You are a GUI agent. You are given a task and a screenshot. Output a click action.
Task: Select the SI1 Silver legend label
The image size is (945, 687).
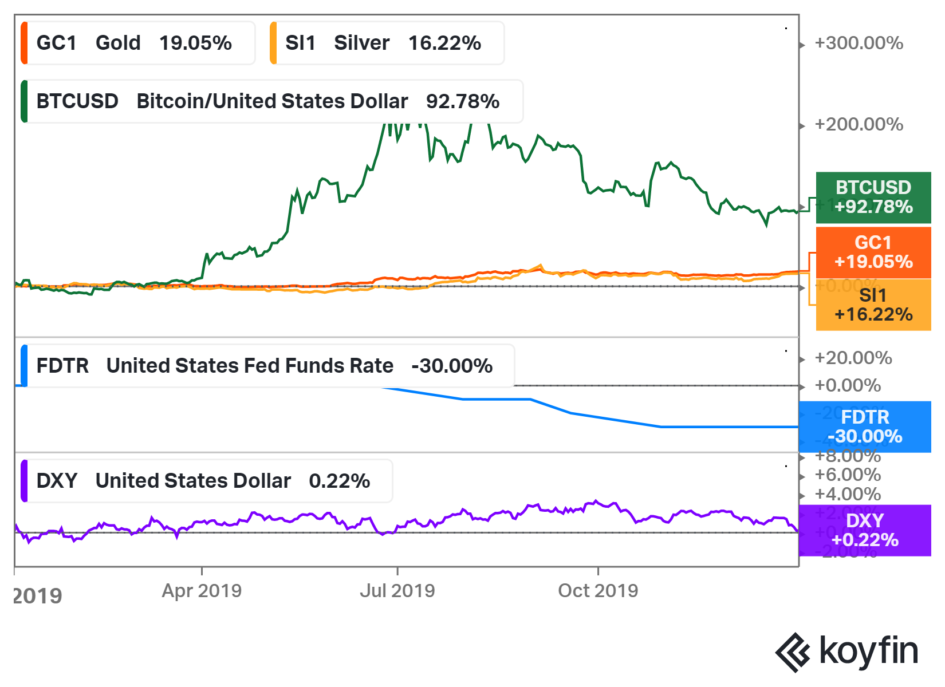click(386, 43)
